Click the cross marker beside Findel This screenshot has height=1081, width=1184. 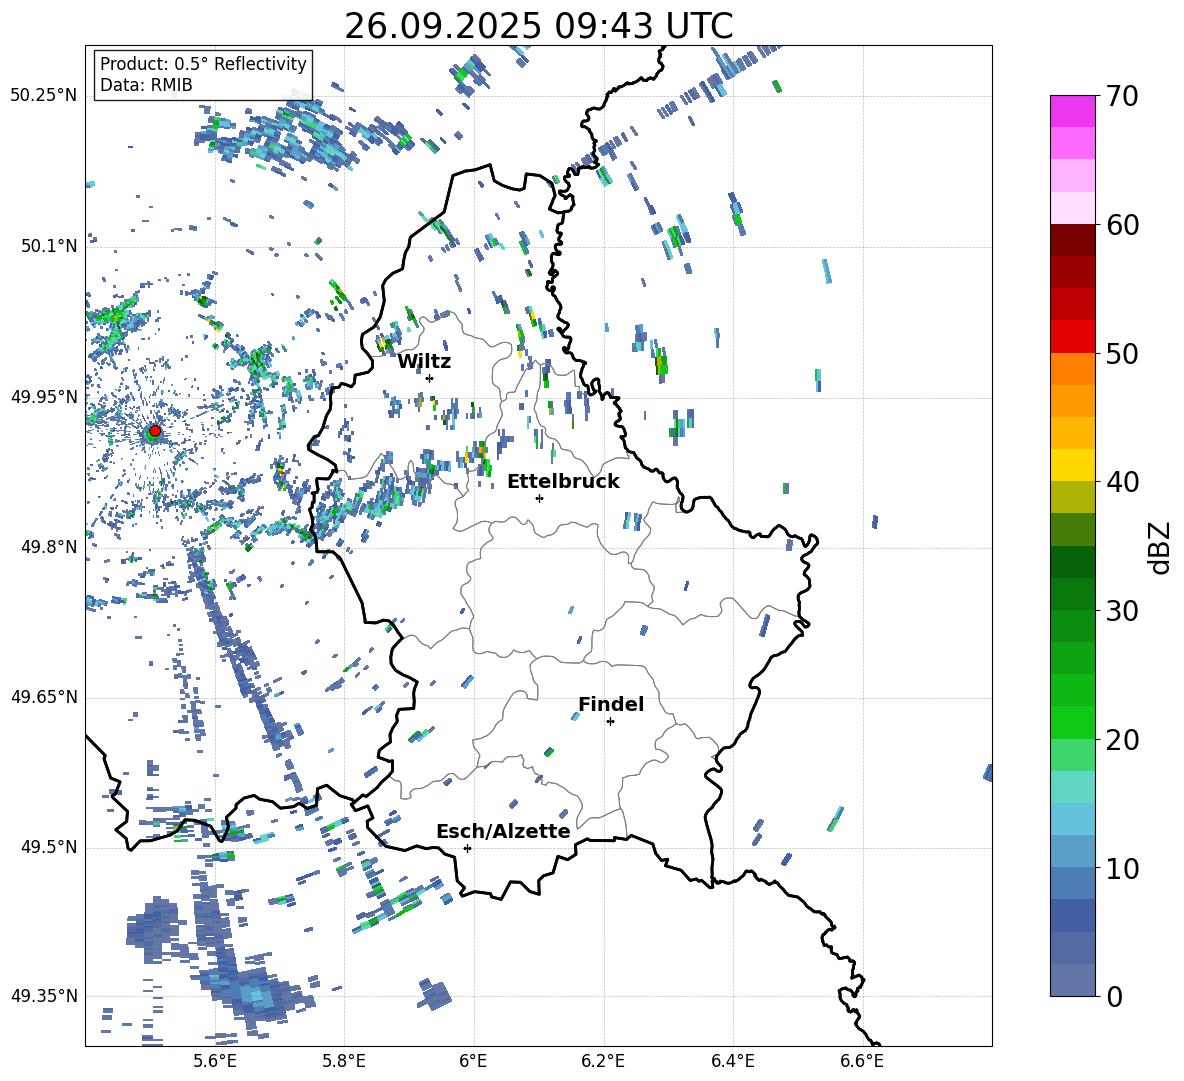610,722
